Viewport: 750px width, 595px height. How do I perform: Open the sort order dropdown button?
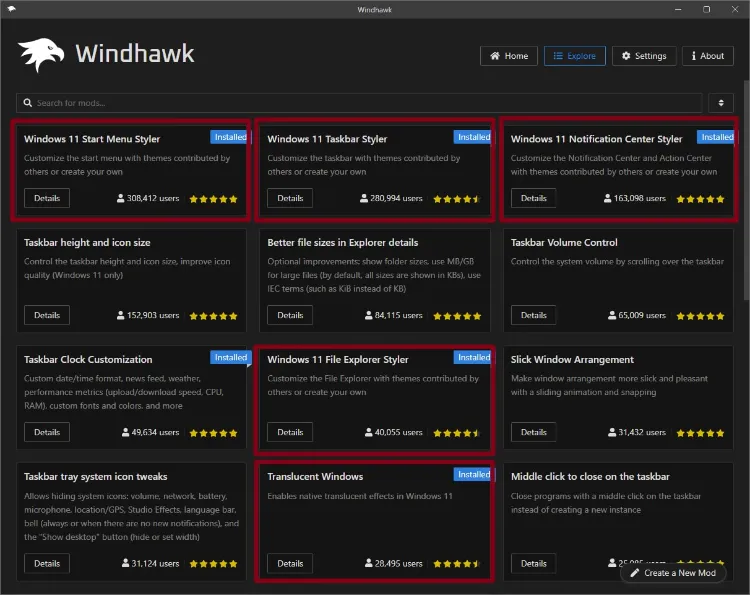coord(720,103)
